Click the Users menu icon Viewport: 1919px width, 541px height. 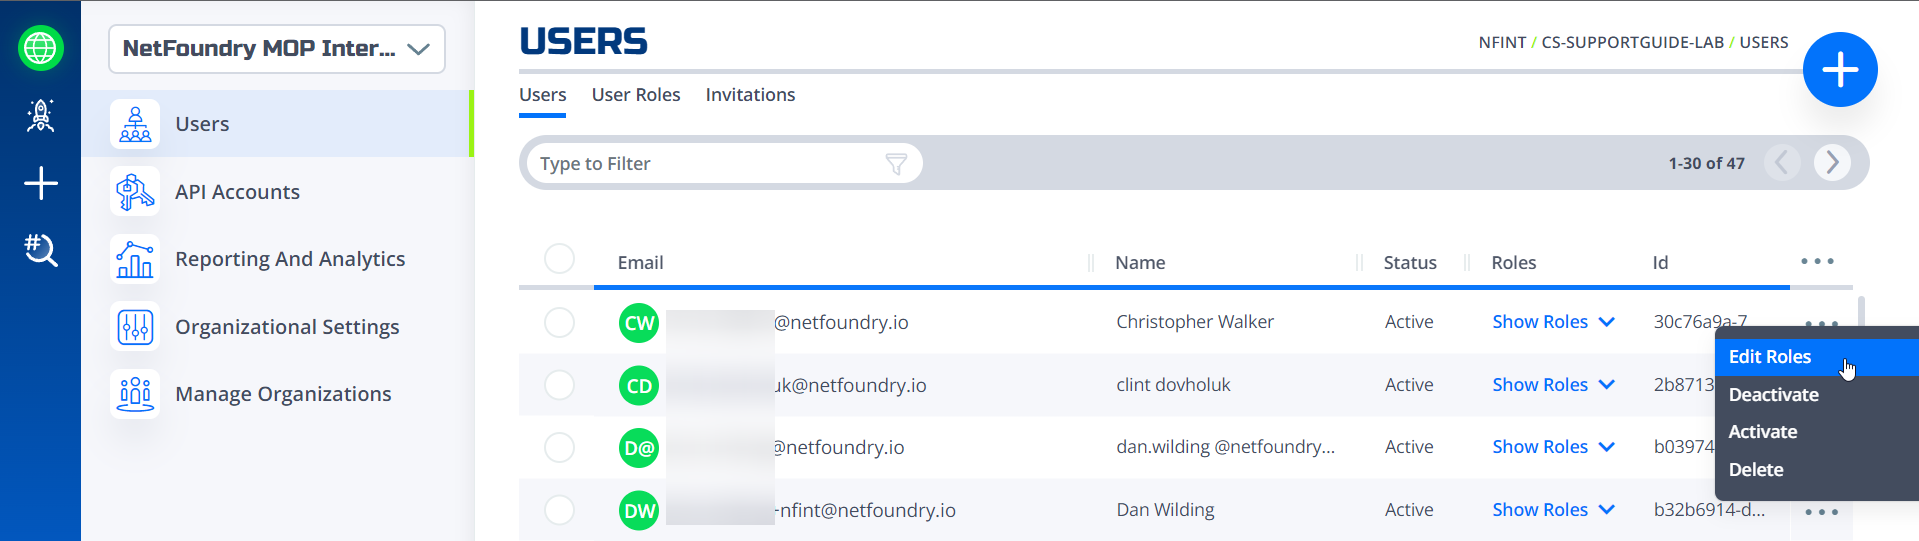(135, 124)
